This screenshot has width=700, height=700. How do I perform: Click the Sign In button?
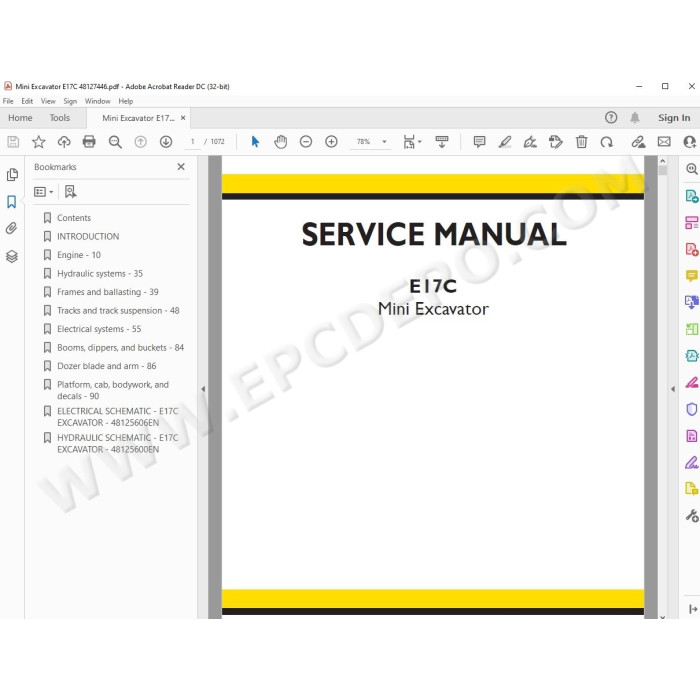pos(674,118)
